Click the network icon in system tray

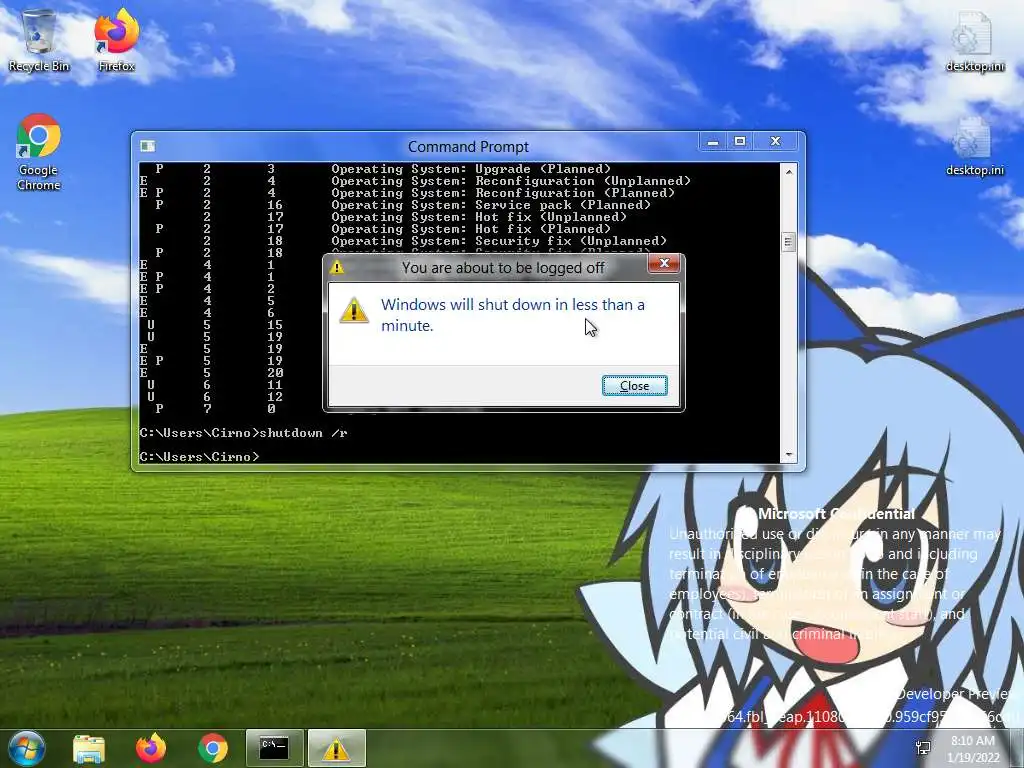tap(923, 748)
